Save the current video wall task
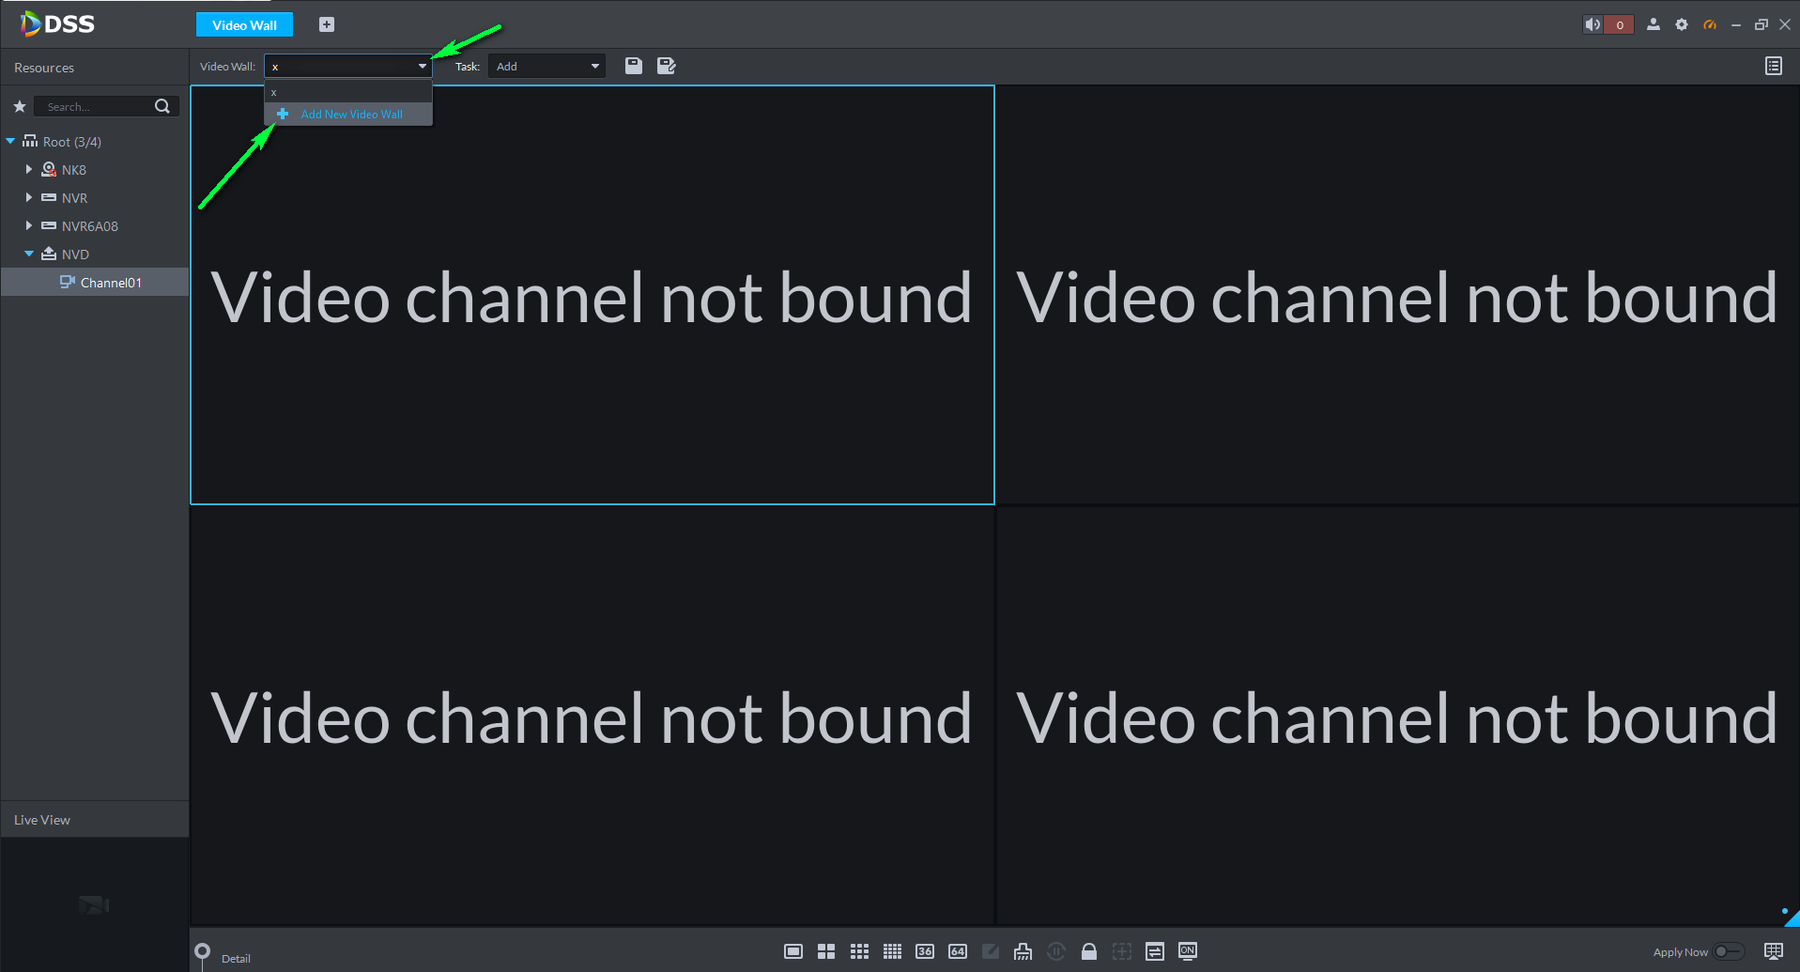The height and width of the screenshot is (972, 1800). [633, 66]
